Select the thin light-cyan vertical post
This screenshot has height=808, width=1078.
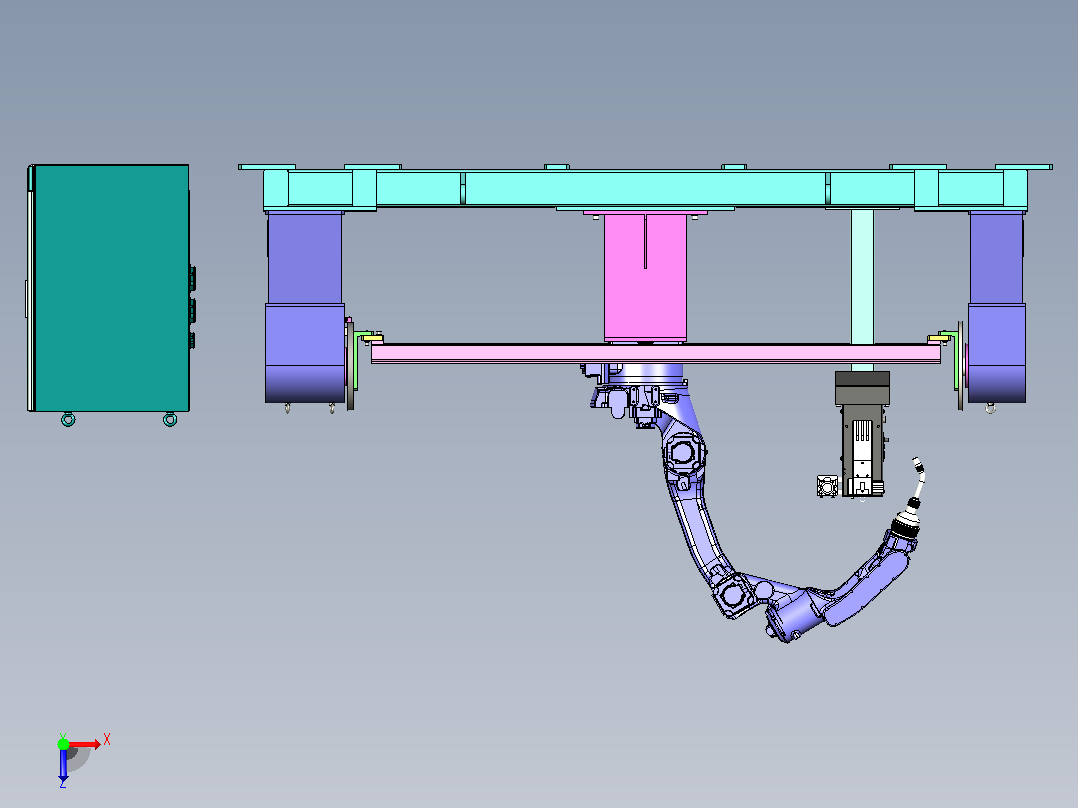tap(862, 277)
